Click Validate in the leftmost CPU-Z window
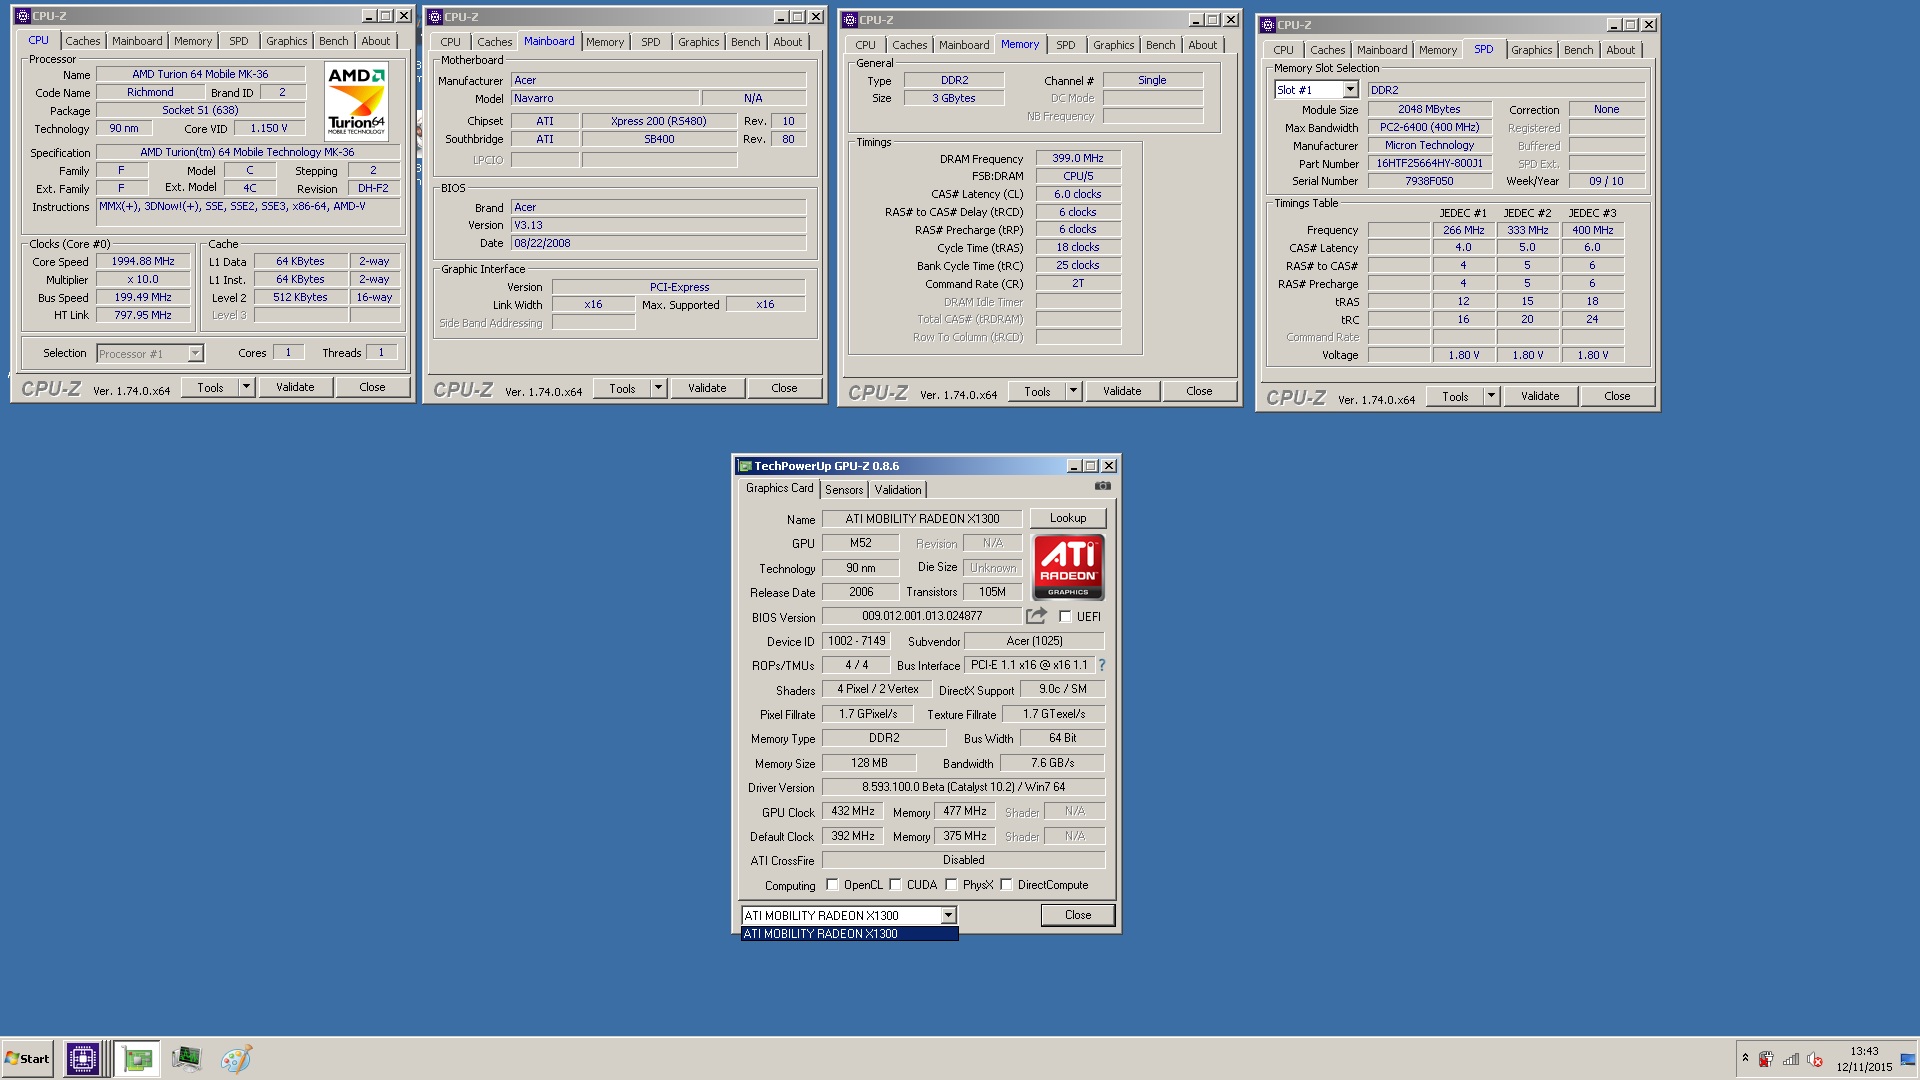The height and width of the screenshot is (1080, 1920). point(295,387)
